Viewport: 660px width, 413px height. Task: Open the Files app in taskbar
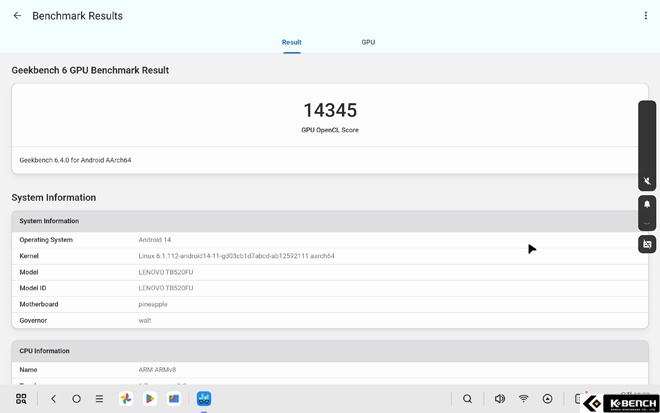(x=174, y=399)
